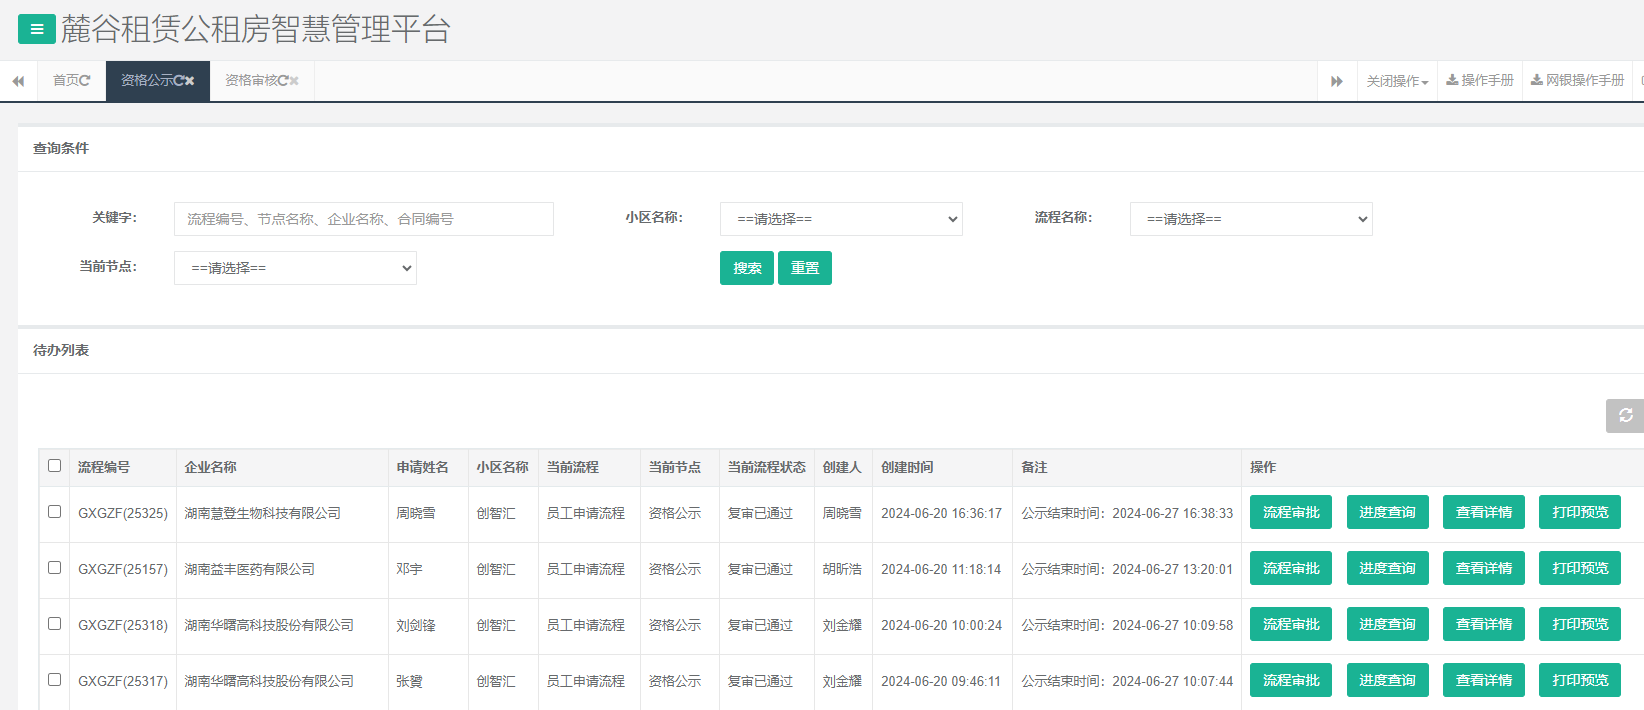Download the 网银操作手册 manual
This screenshot has width=1644, height=710.
click(x=1577, y=80)
